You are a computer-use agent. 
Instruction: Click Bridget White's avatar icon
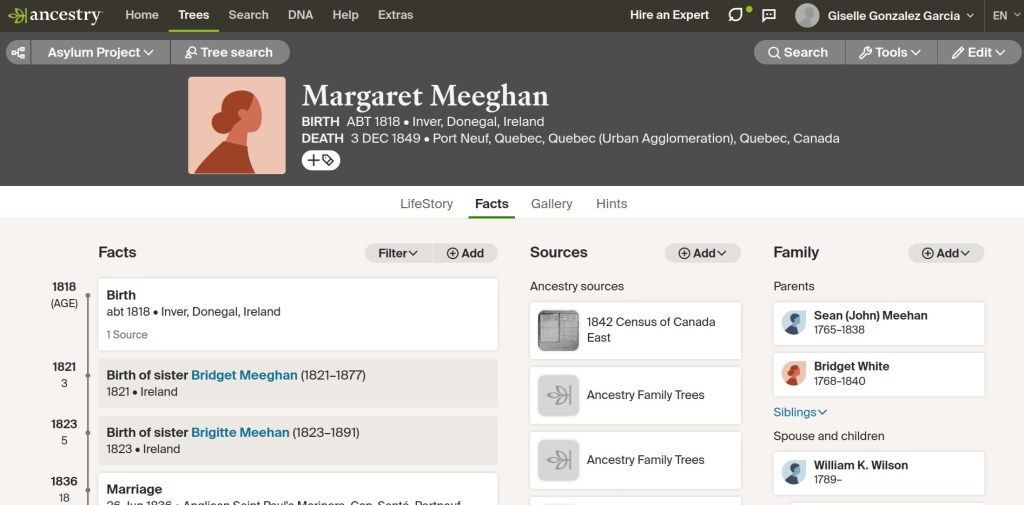click(793, 374)
